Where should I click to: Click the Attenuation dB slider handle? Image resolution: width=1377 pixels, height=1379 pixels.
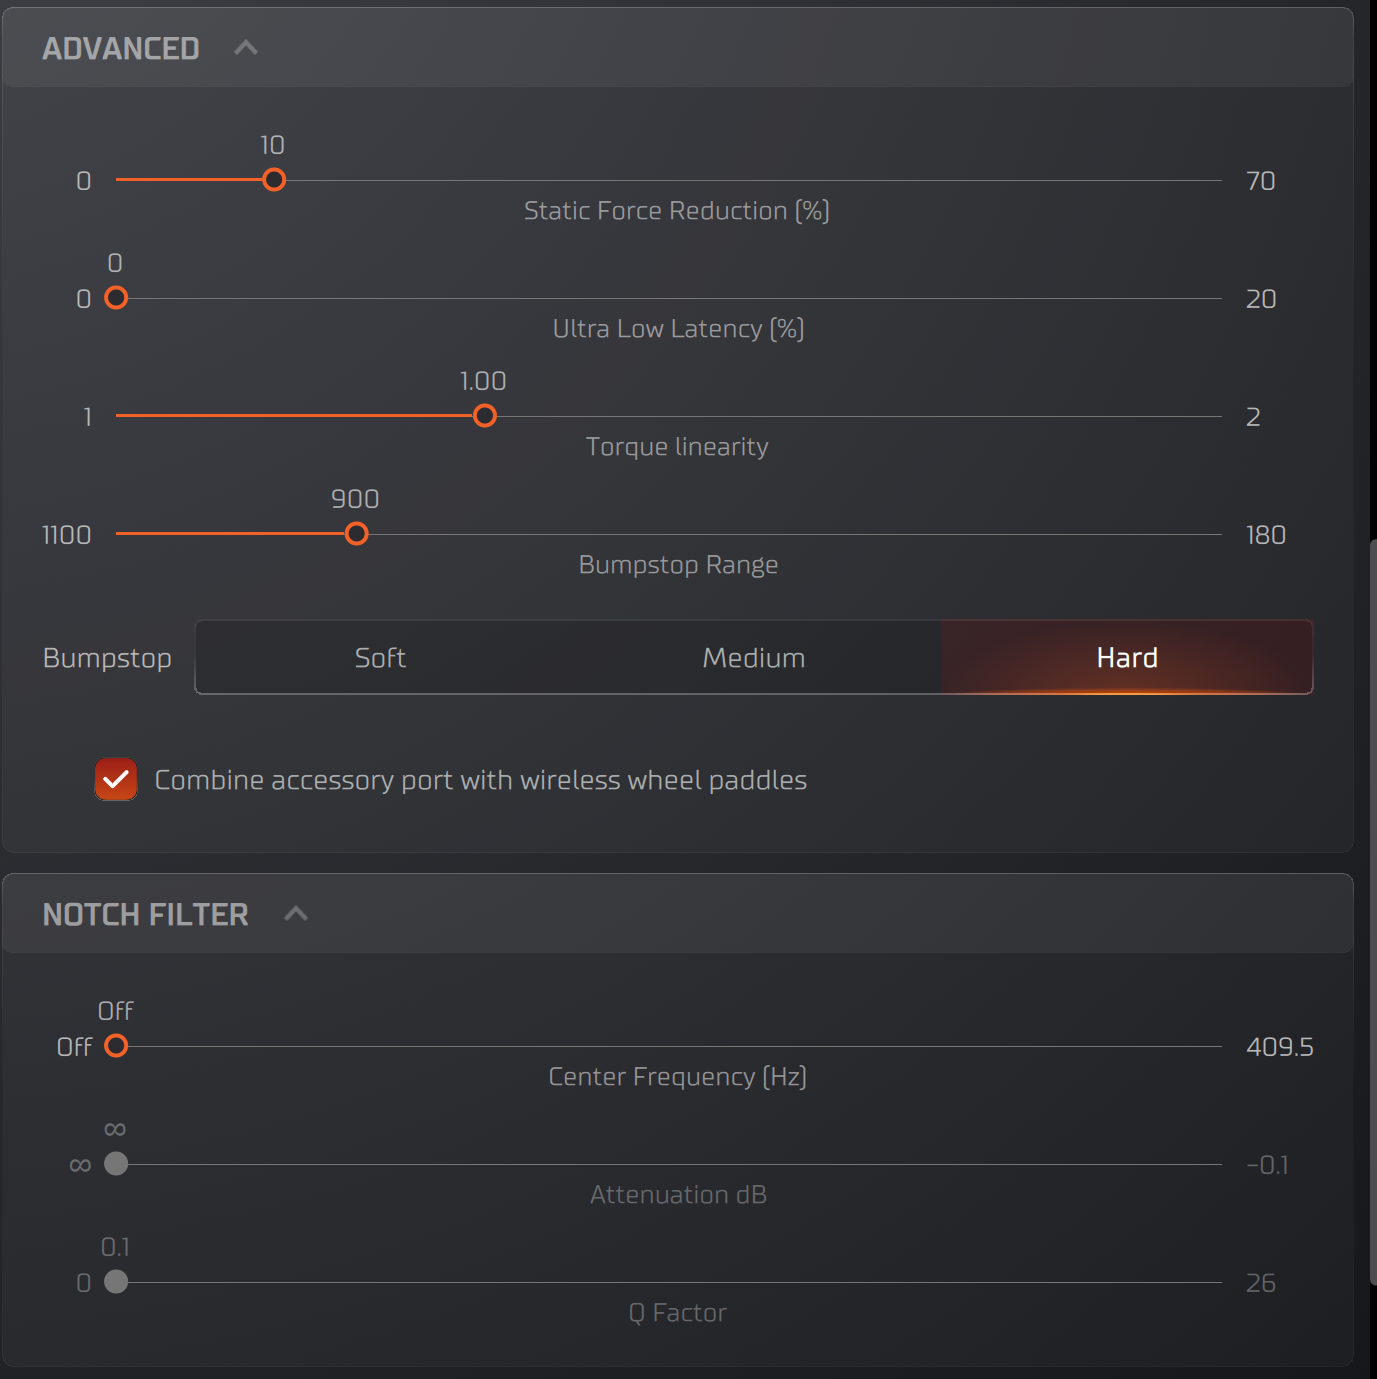point(116,1164)
